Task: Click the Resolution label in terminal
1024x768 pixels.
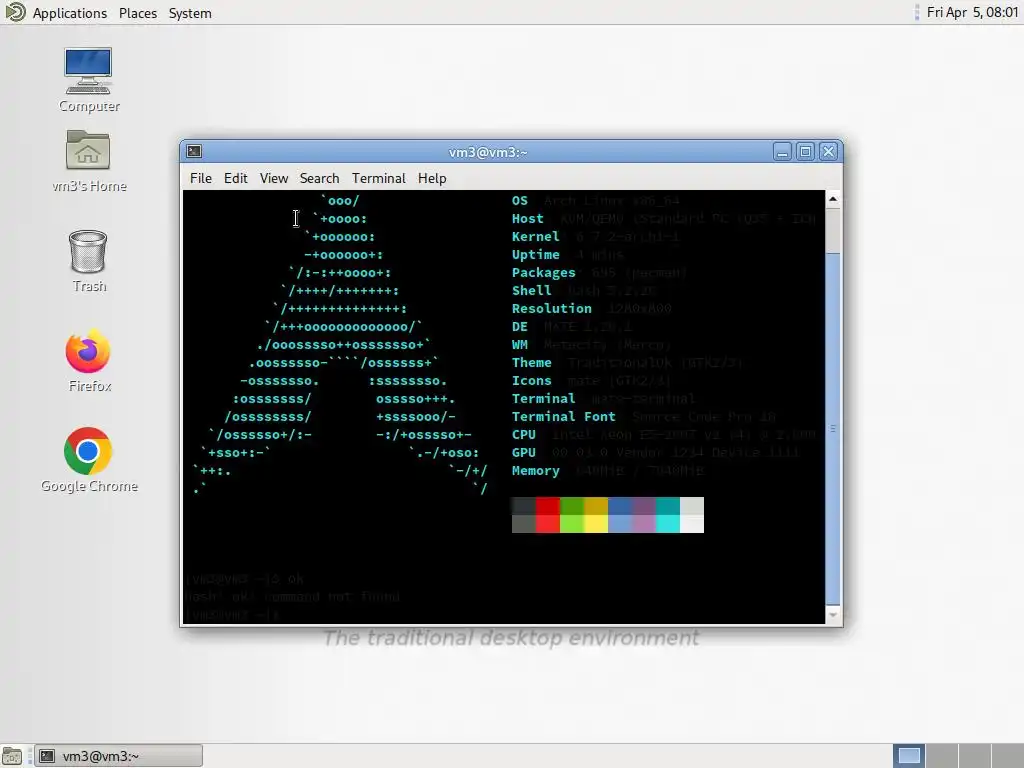Action: [552, 308]
